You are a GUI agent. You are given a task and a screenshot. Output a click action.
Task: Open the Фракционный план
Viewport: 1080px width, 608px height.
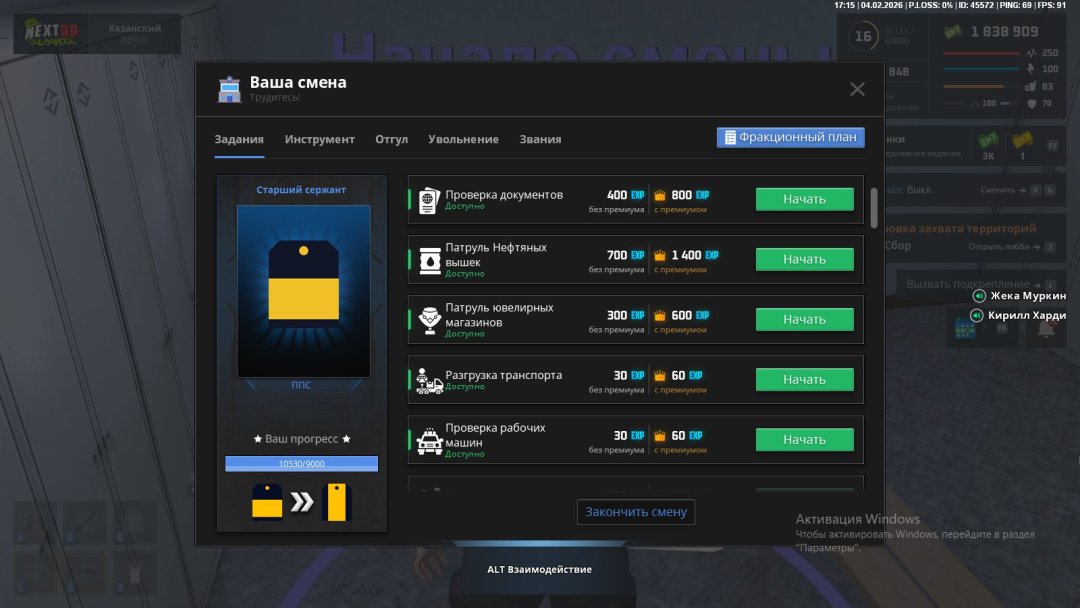[790, 137]
